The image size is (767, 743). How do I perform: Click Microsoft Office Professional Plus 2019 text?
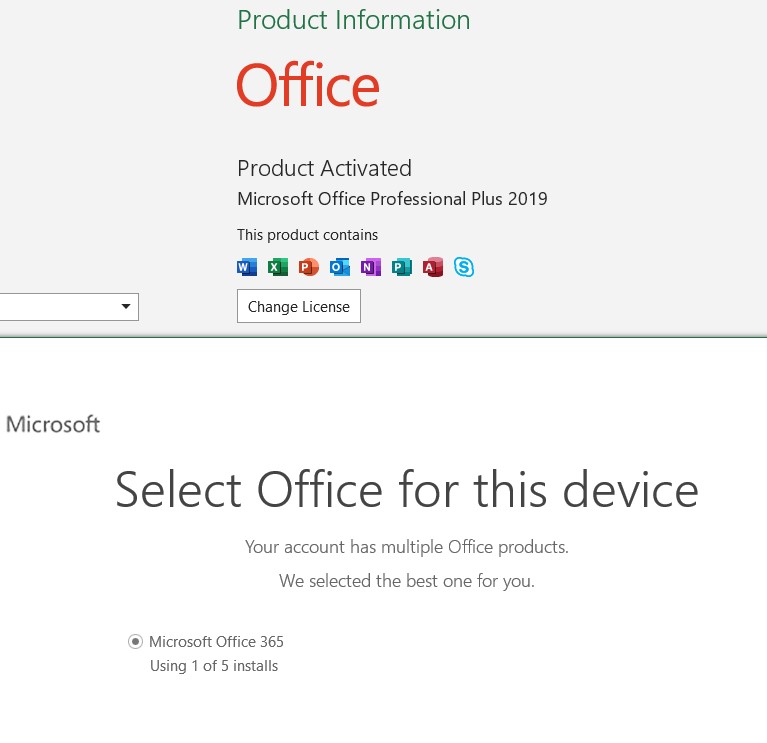click(392, 199)
